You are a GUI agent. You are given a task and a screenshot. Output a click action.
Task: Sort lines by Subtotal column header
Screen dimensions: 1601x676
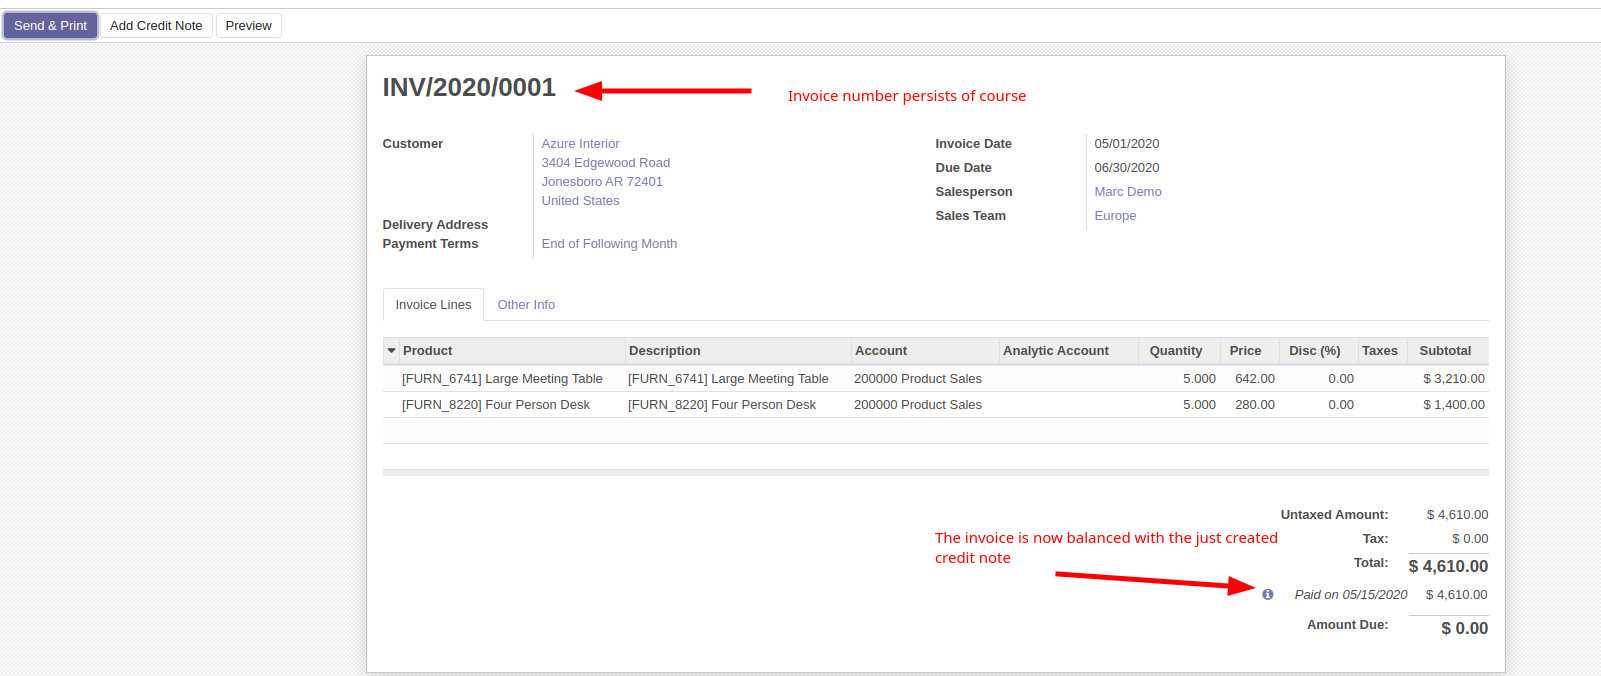[x=1444, y=351]
